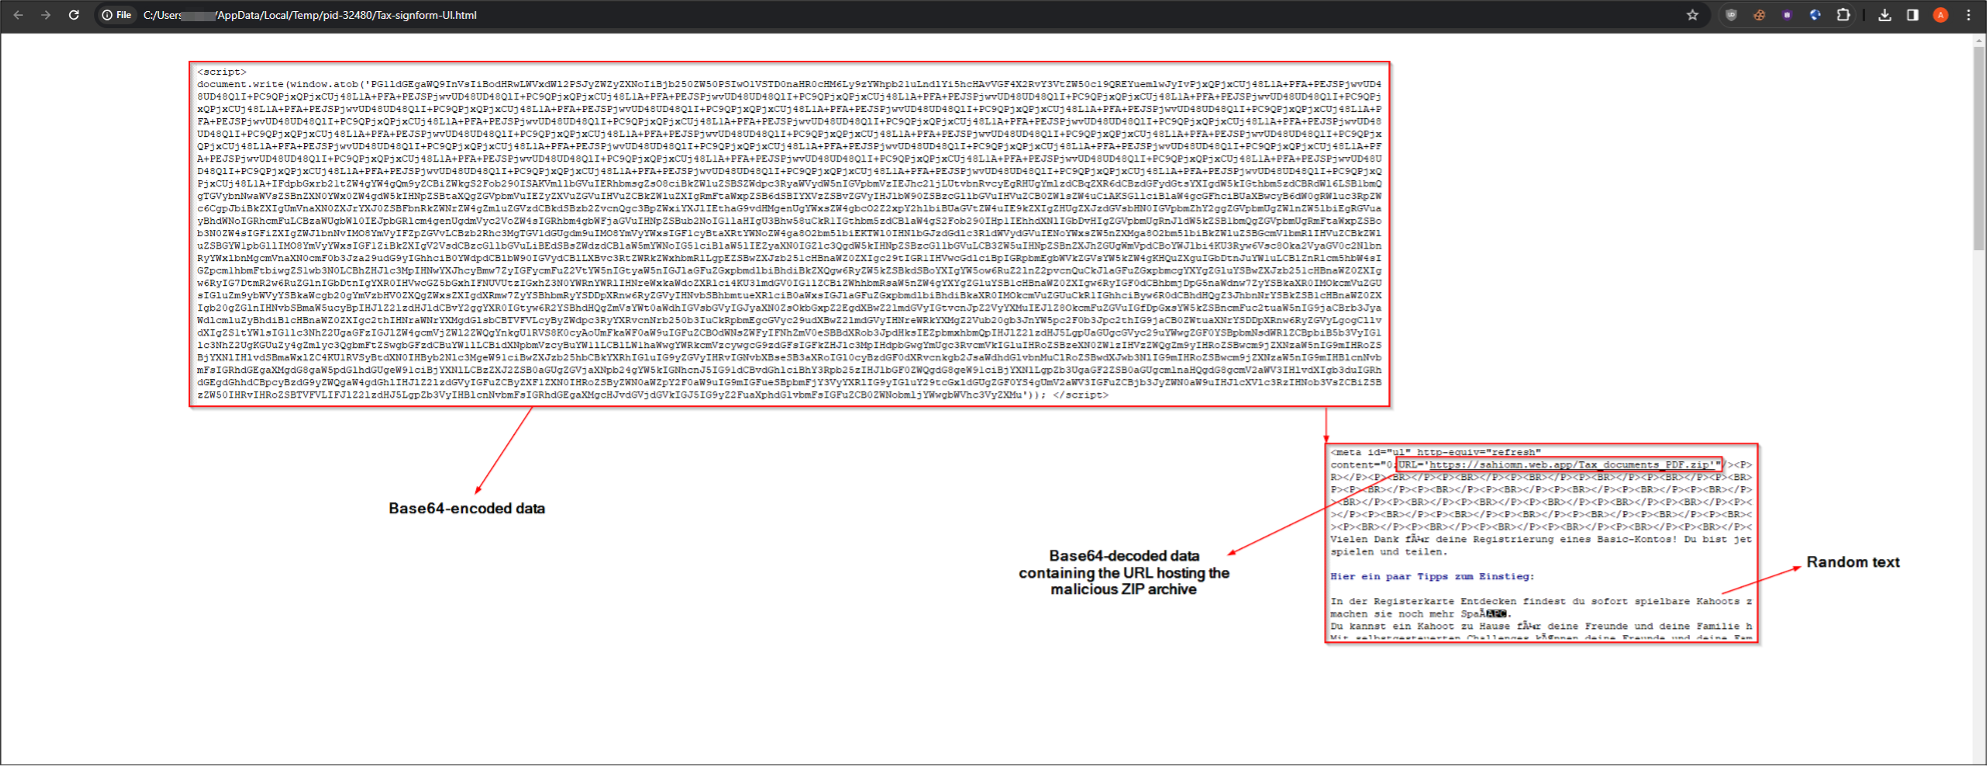Click the Base64-encoded script block
Screen dimensions: 1988x766
pos(789,234)
